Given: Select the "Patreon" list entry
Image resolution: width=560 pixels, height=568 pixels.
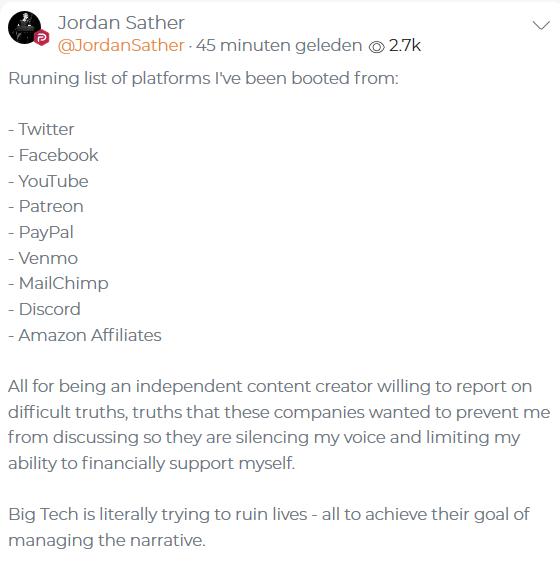Looking at the screenshot, I should coord(46,206).
